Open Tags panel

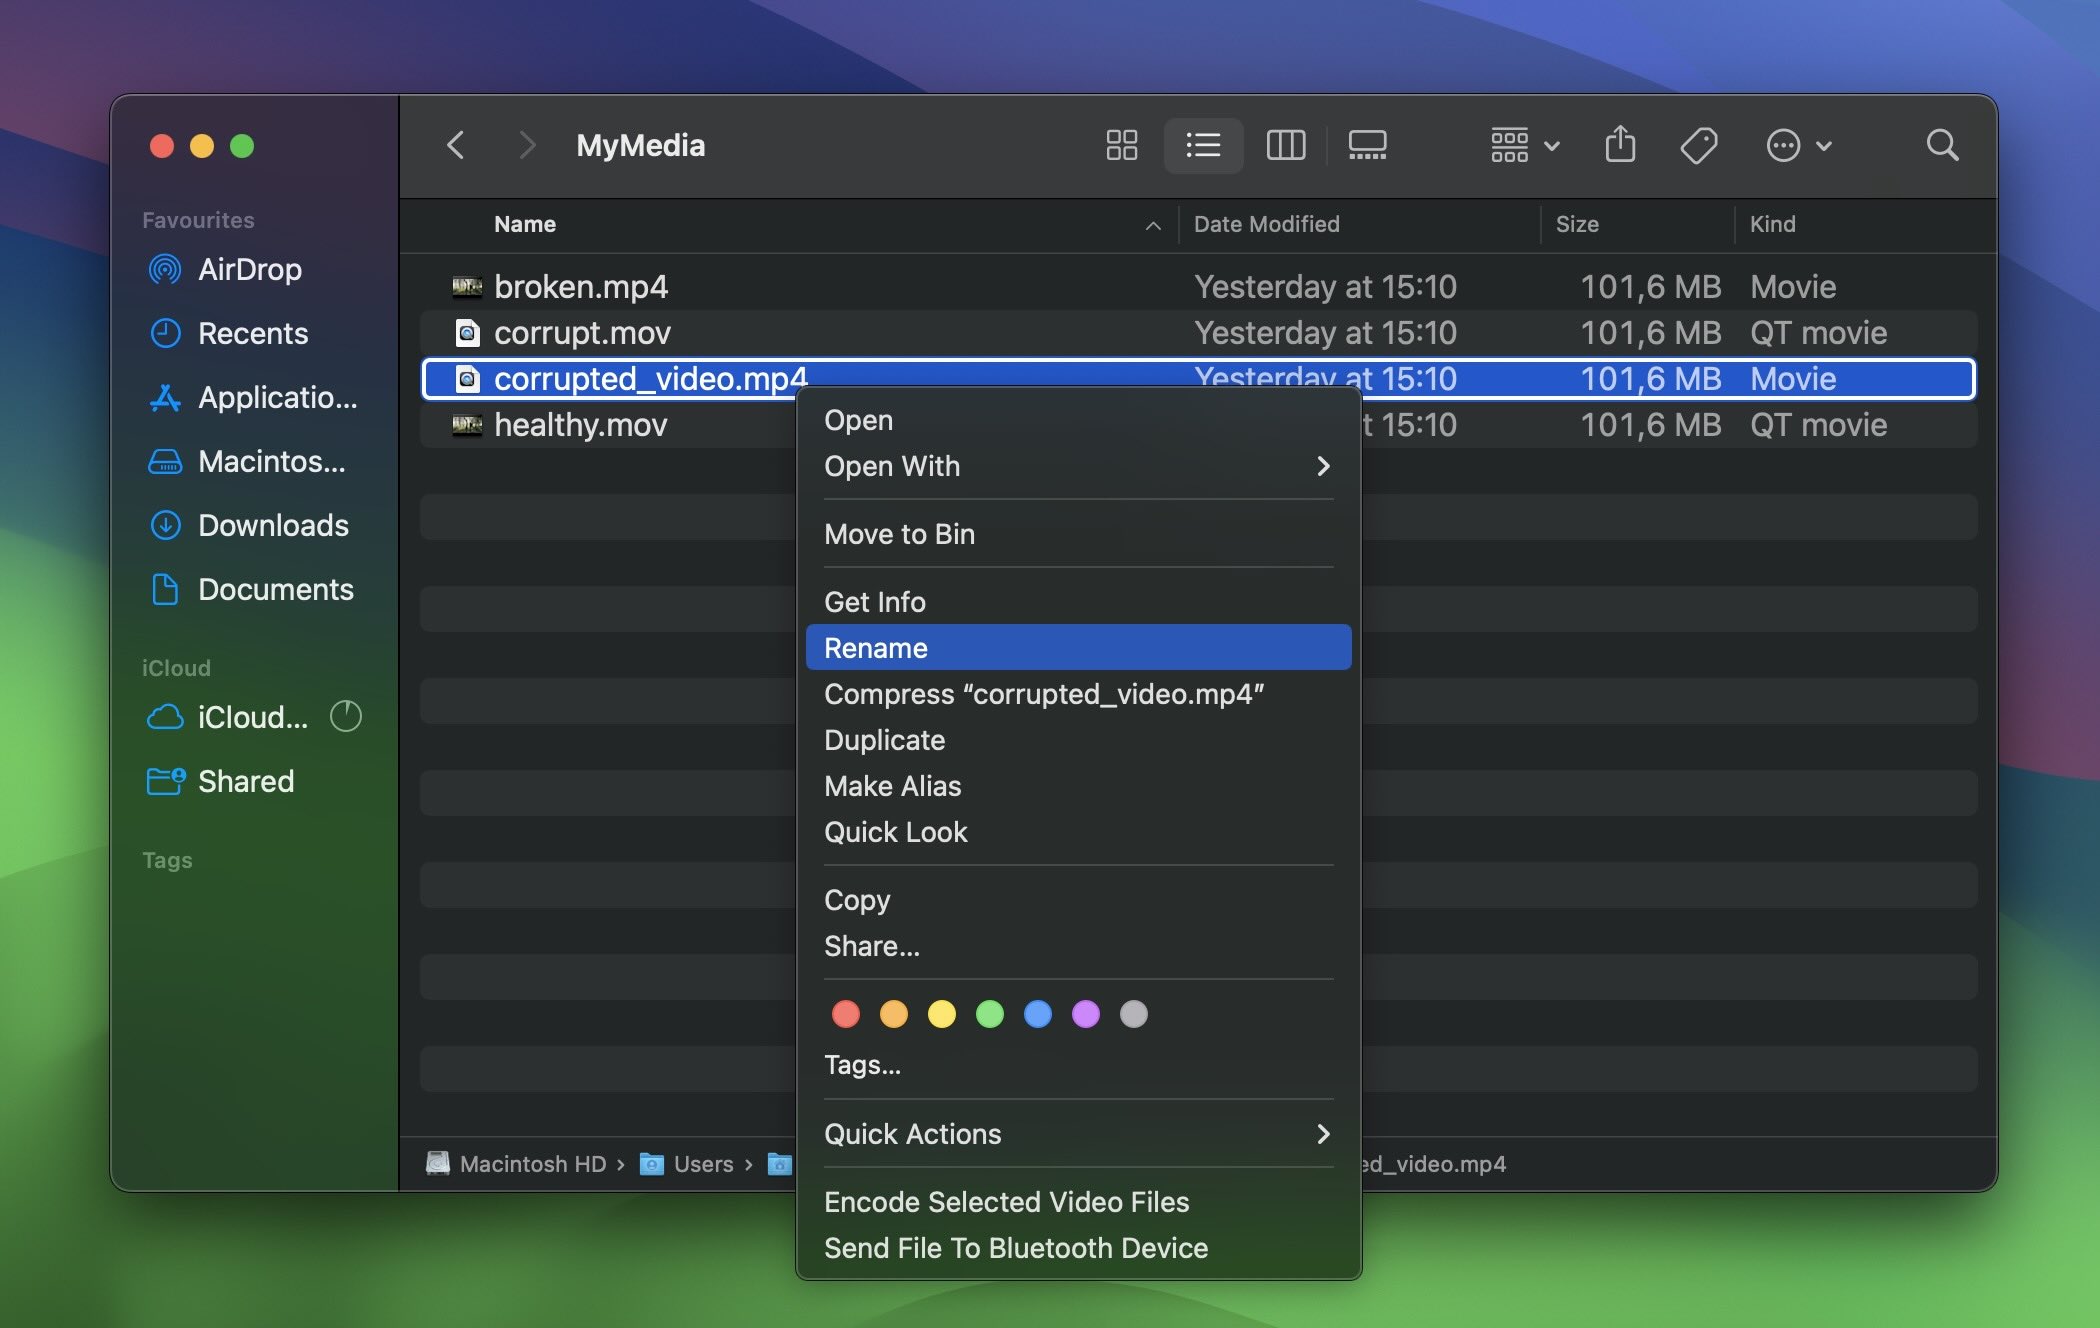(861, 1063)
